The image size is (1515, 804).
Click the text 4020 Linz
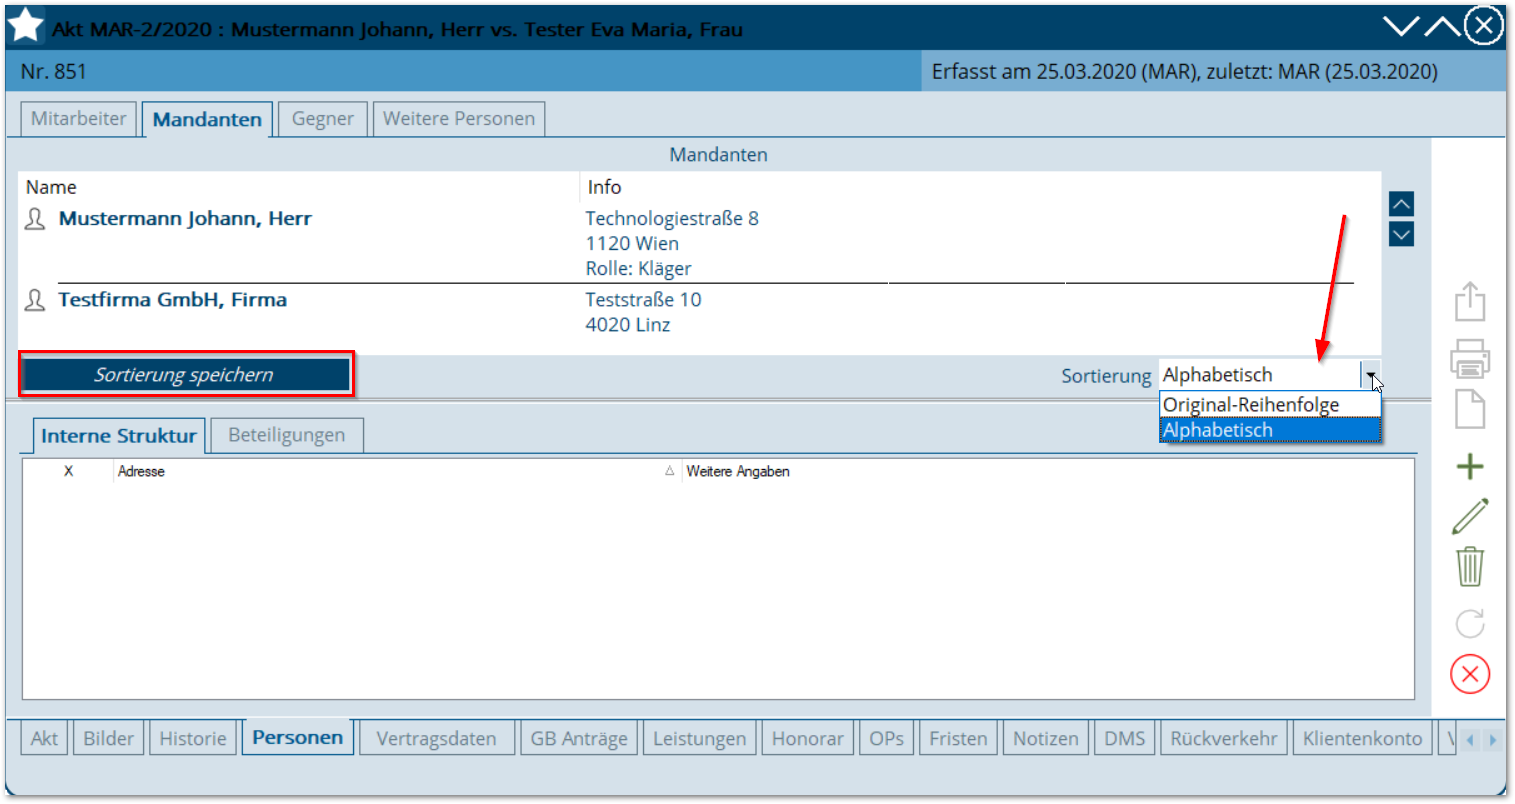(x=628, y=324)
